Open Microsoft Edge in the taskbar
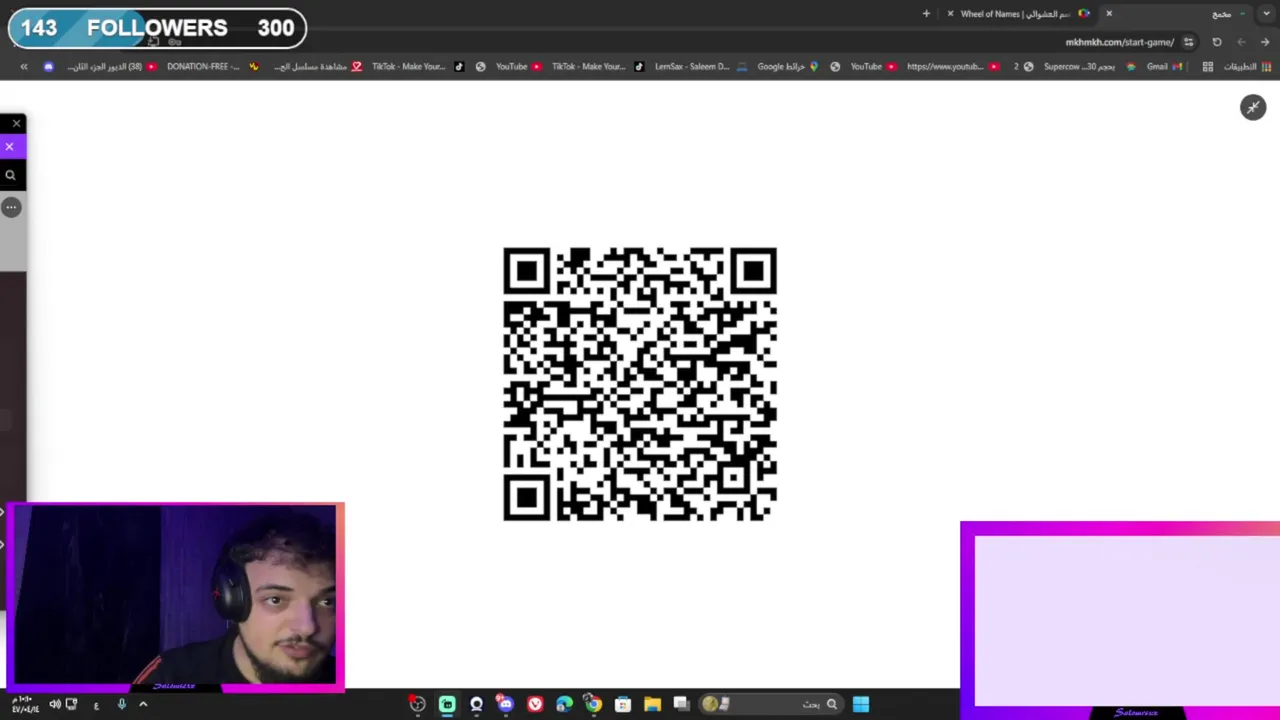 coord(564,704)
